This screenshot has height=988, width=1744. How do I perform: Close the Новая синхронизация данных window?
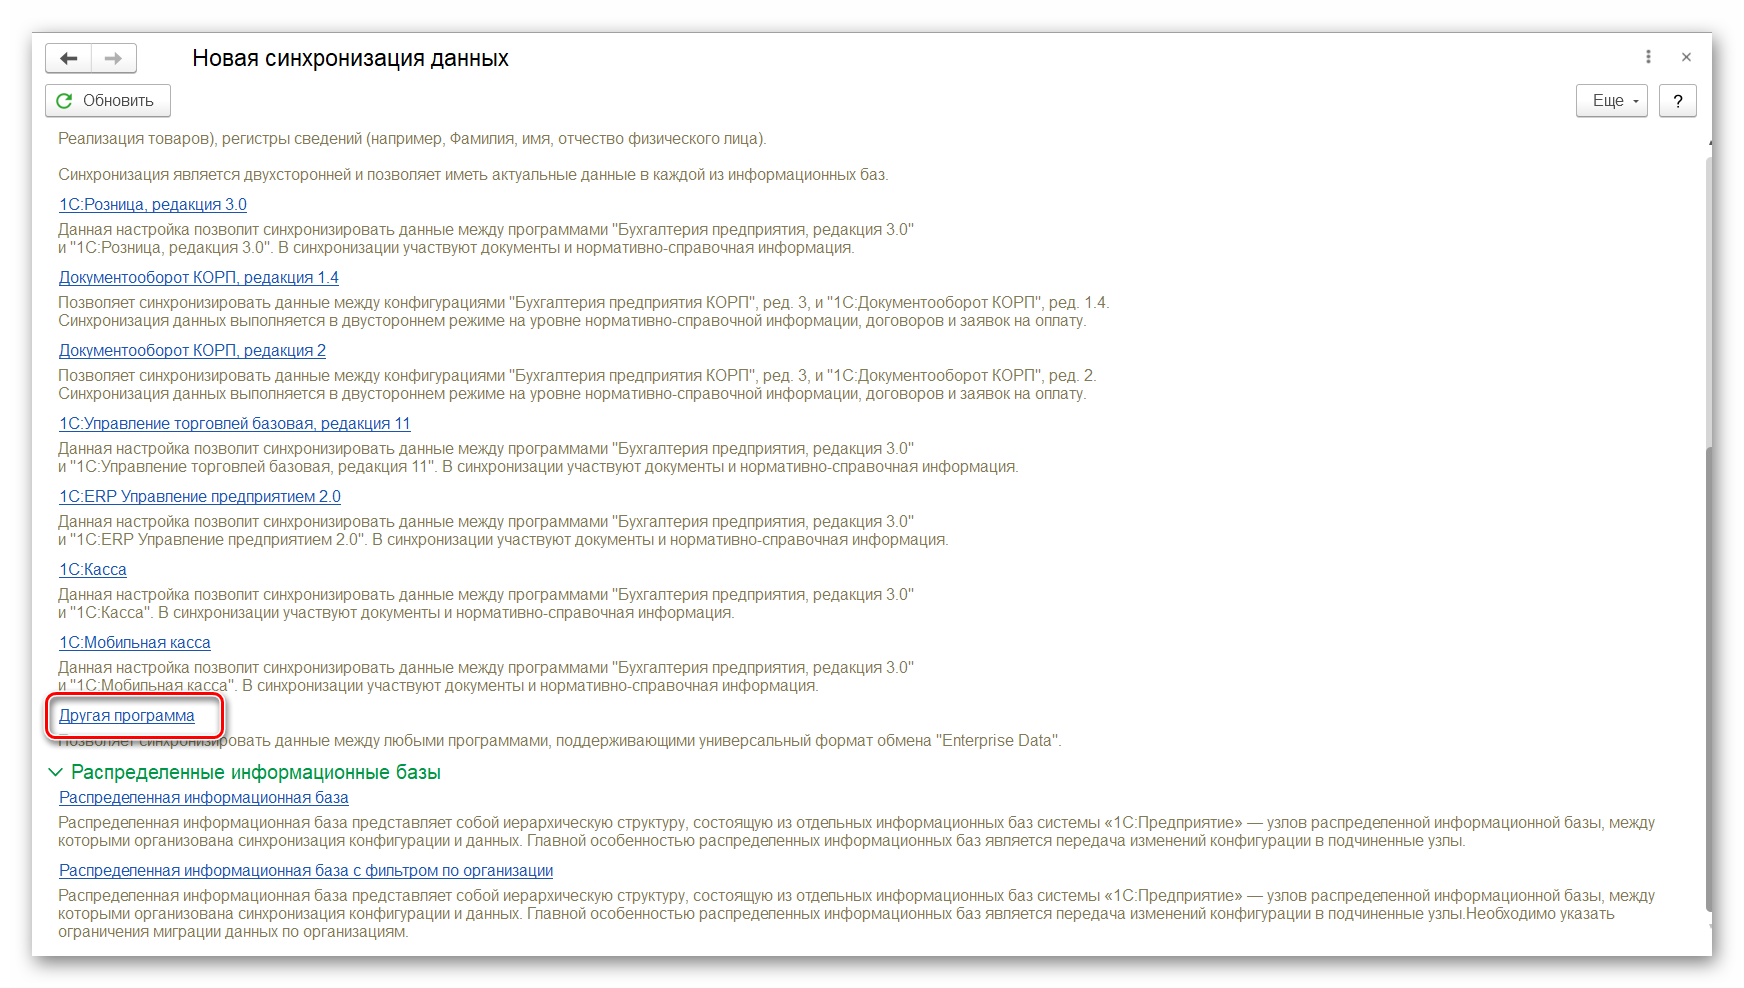[1686, 57]
